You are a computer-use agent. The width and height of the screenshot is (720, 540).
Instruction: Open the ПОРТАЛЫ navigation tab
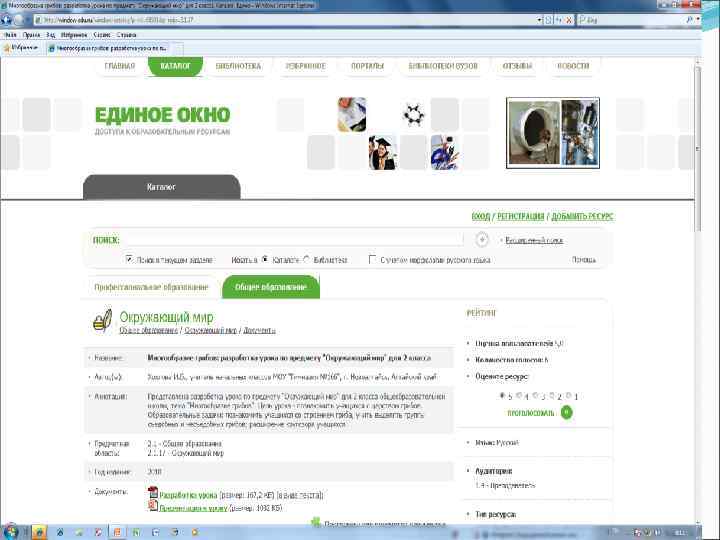tap(367, 66)
